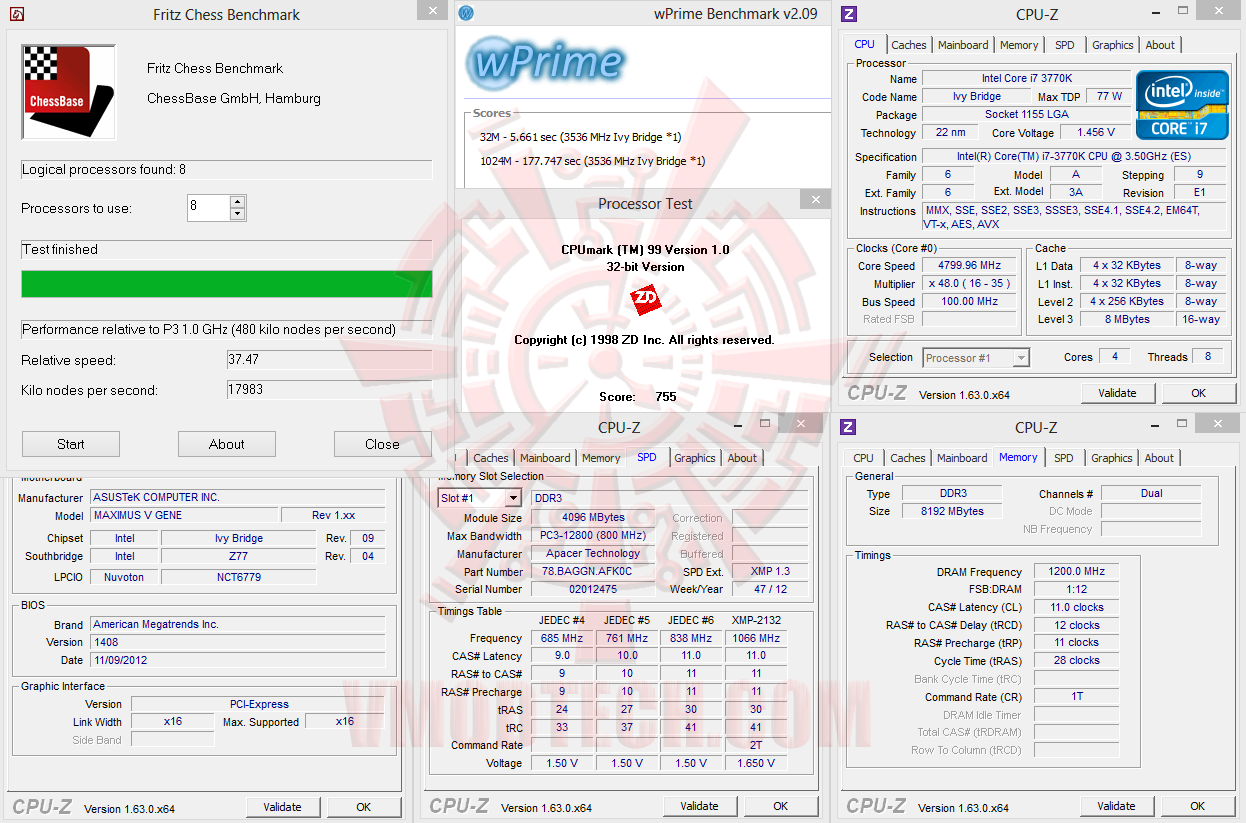The height and width of the screenshot is (823, 1246).
Task: Click the 1024M wPrime score line
Action: (x=592, y=161)
